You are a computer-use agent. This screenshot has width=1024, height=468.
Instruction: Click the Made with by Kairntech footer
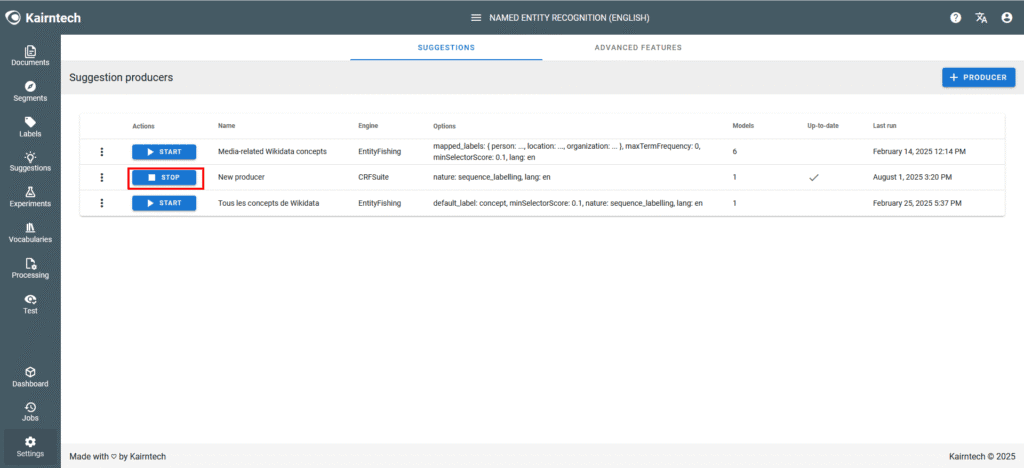[118, 456]
